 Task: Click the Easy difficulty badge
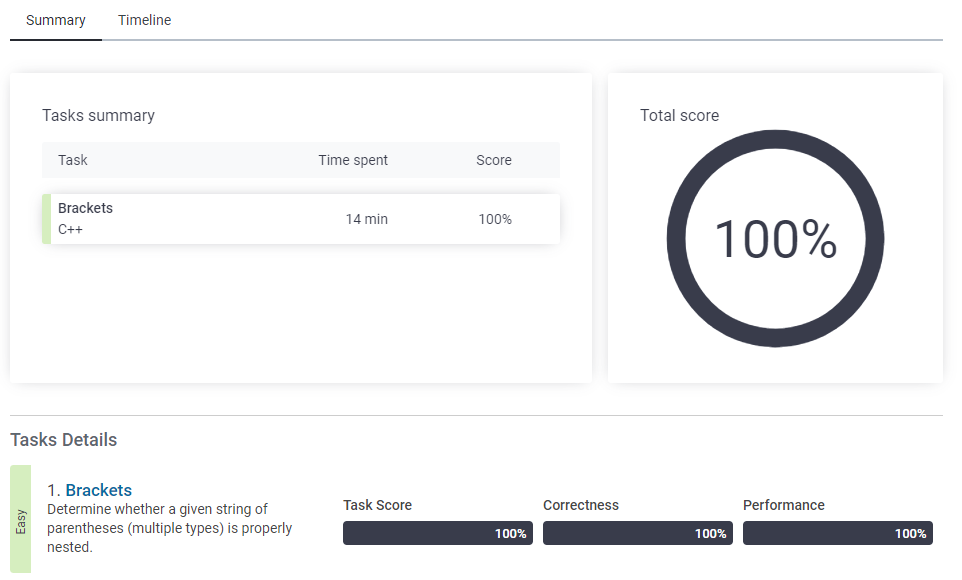click(x=21, y=519)
